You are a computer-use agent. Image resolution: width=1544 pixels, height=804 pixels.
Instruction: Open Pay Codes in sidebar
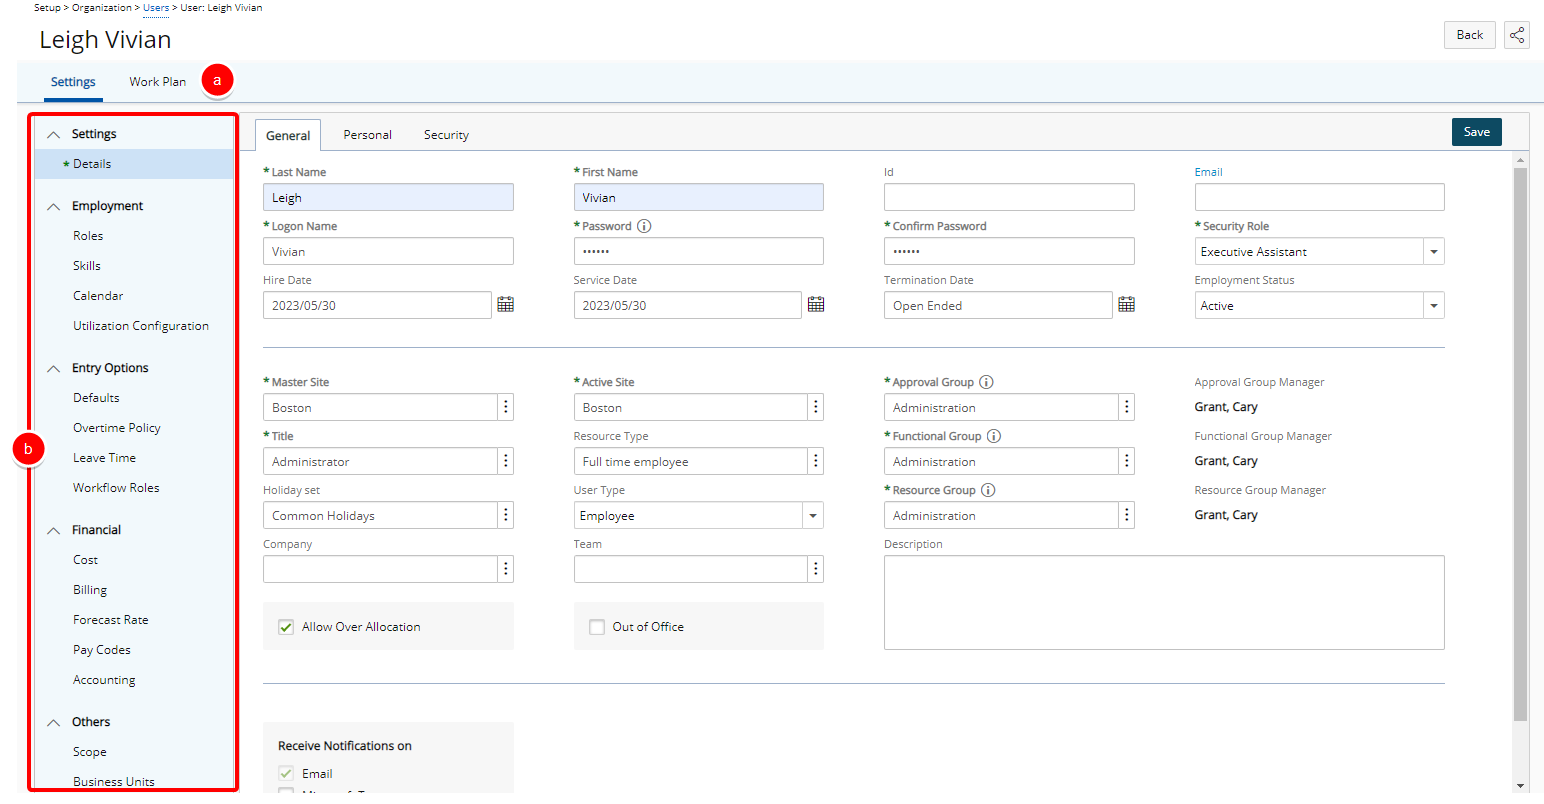point(102,650)
